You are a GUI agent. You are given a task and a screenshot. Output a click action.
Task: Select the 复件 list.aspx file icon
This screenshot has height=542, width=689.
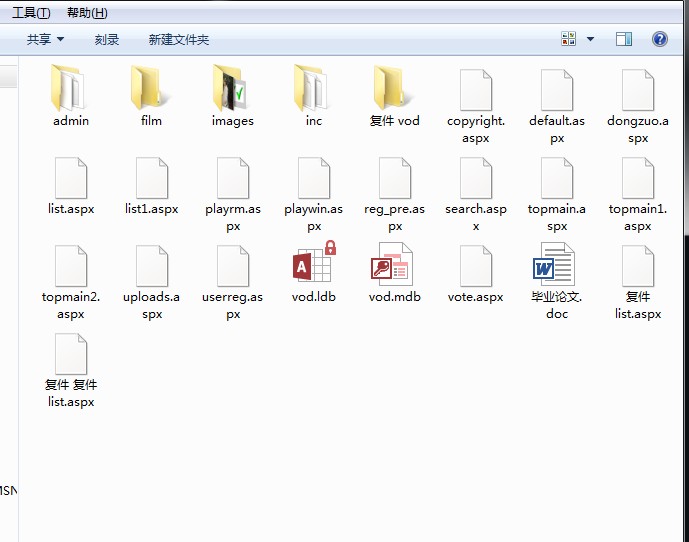(x=638, y=266)
